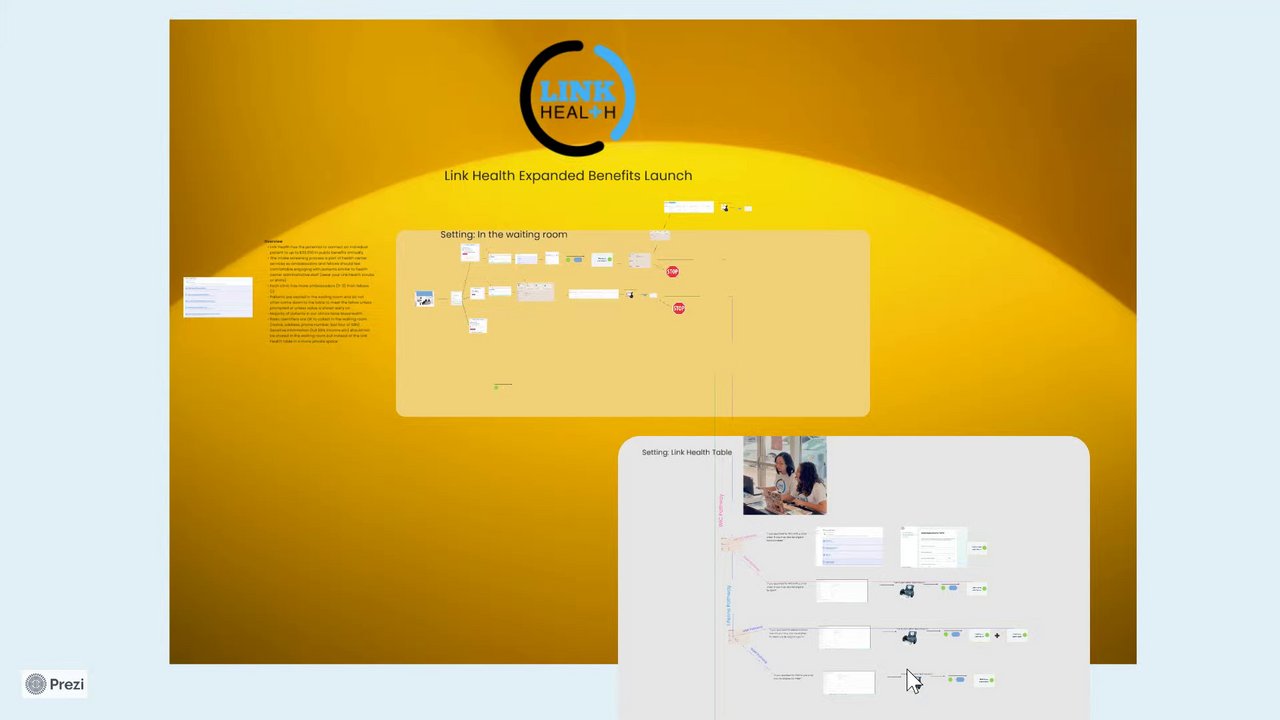Click the lower fax machine icon next to the plus sign
1280x720 pixels.
point(909,637)
